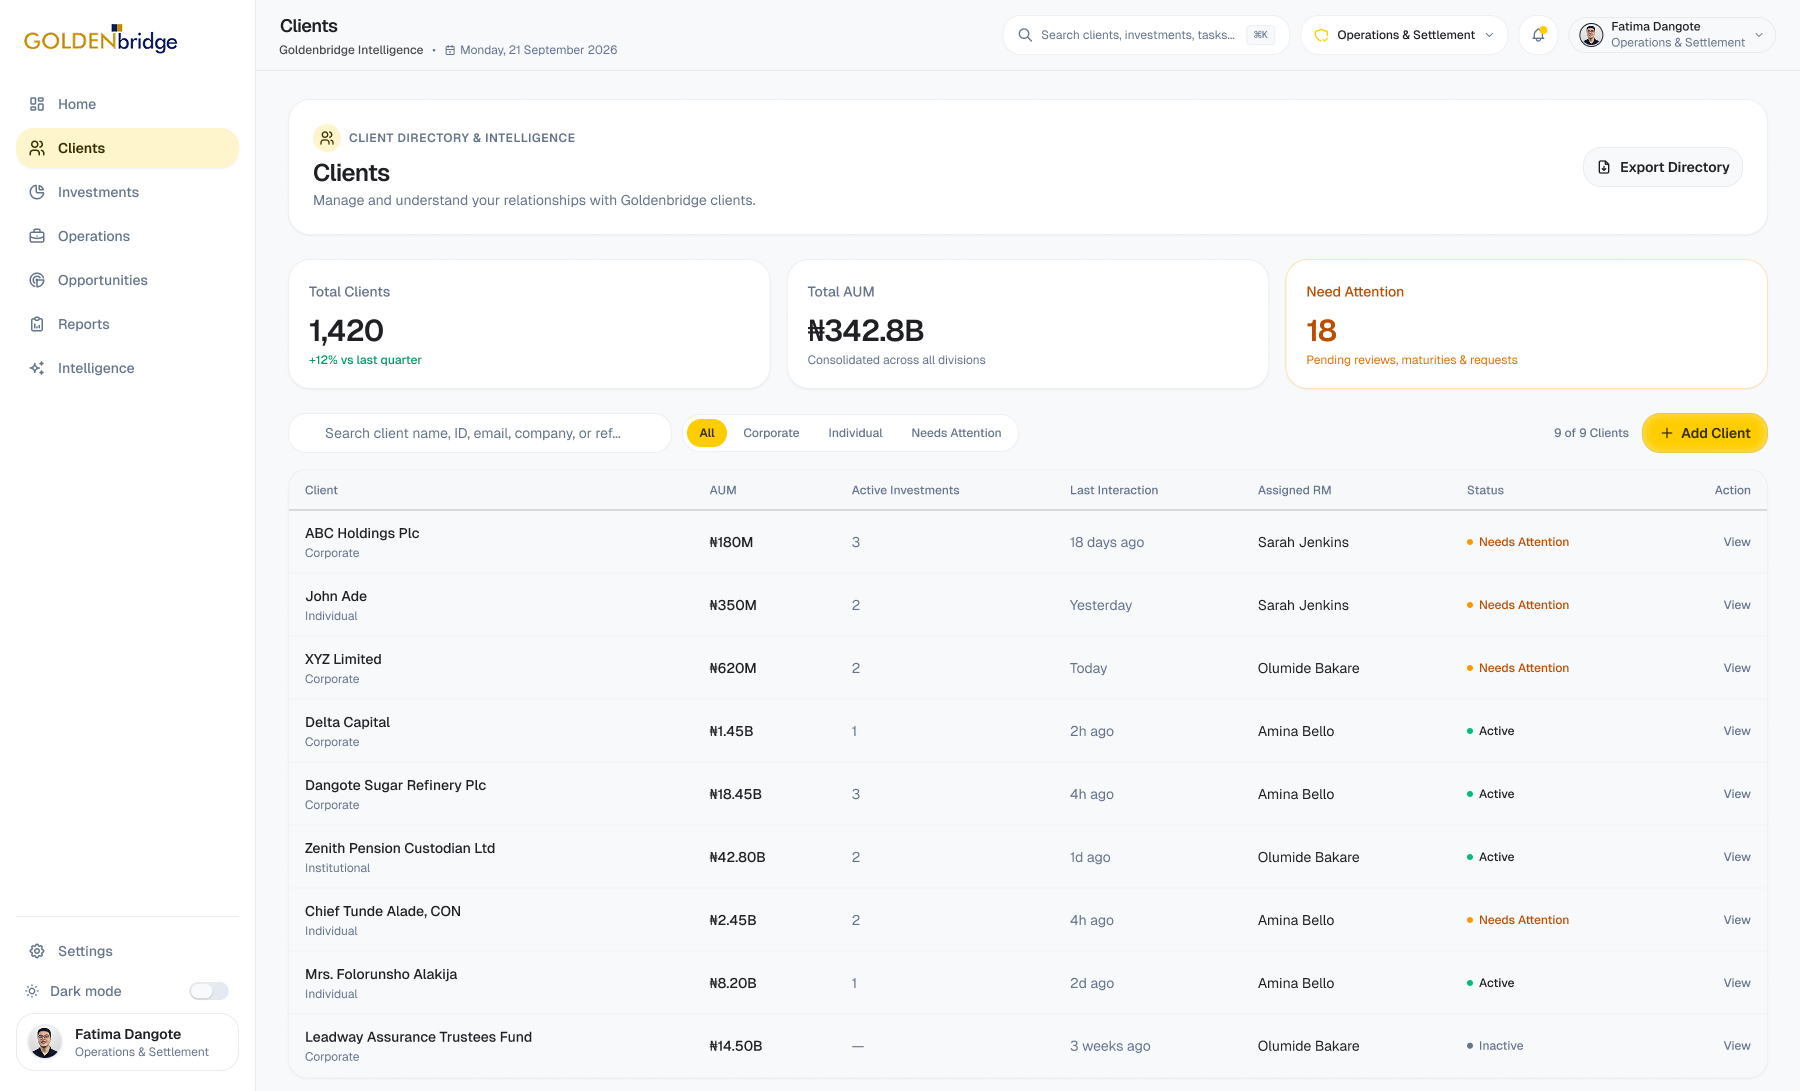
Task: Click the Export Directory button
Action: [x=1663, y=167]
